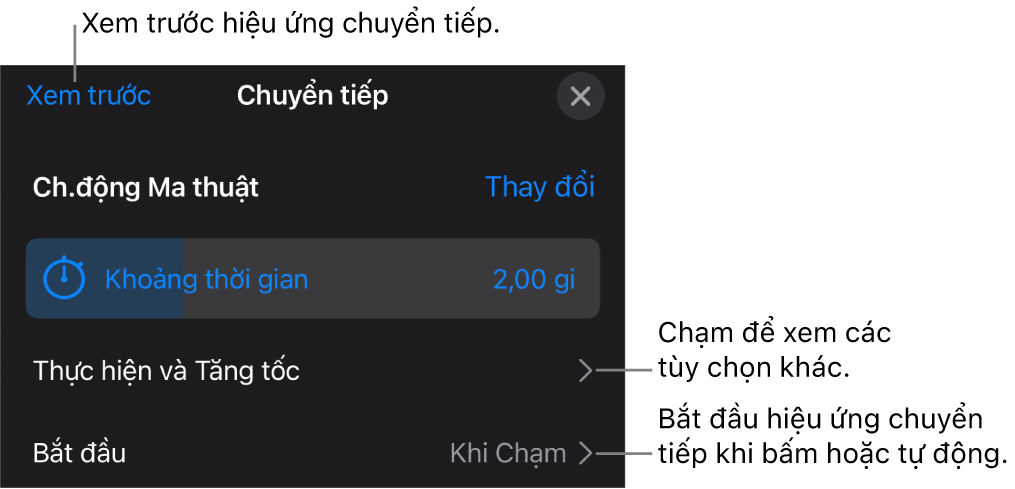Select the Ch.động Ma thuật effect name
Viewport: 1015px width, 489px height.
[146, 187]
